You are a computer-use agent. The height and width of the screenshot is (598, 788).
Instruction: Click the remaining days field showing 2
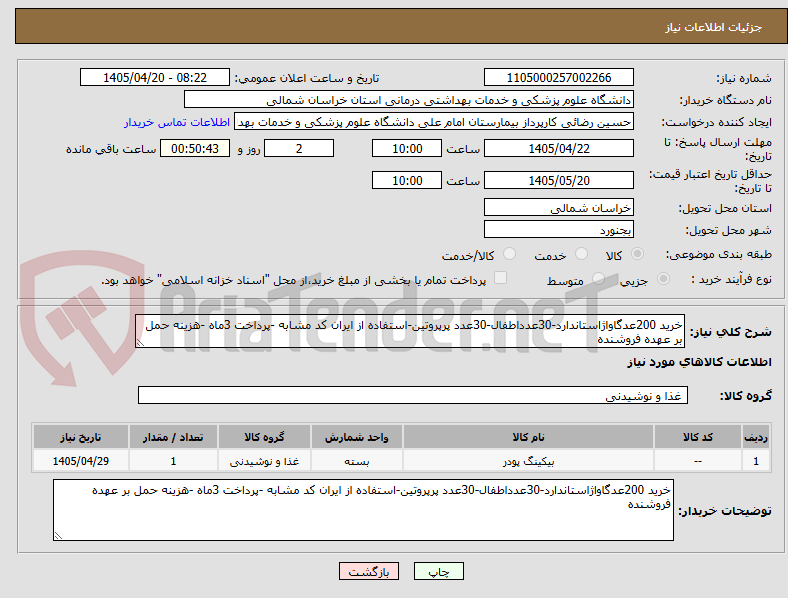(x=299, y=149)
